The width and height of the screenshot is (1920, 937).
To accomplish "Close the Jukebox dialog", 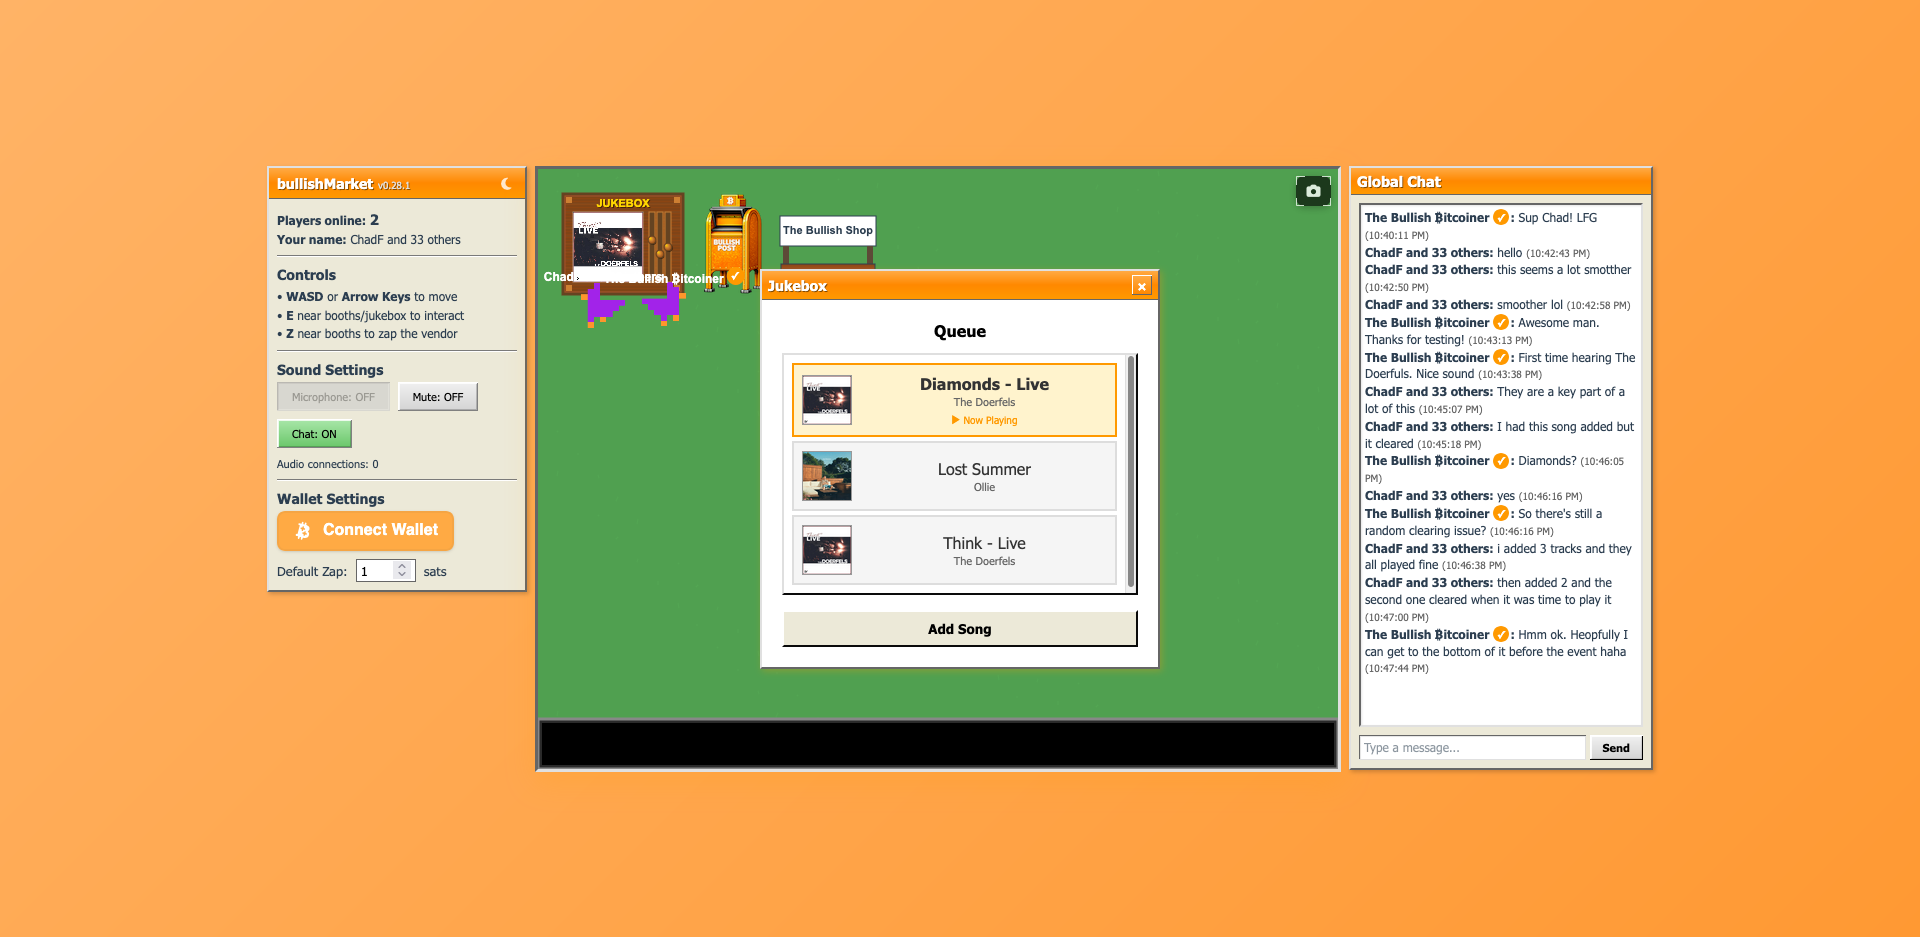I will click(1141, 286).
